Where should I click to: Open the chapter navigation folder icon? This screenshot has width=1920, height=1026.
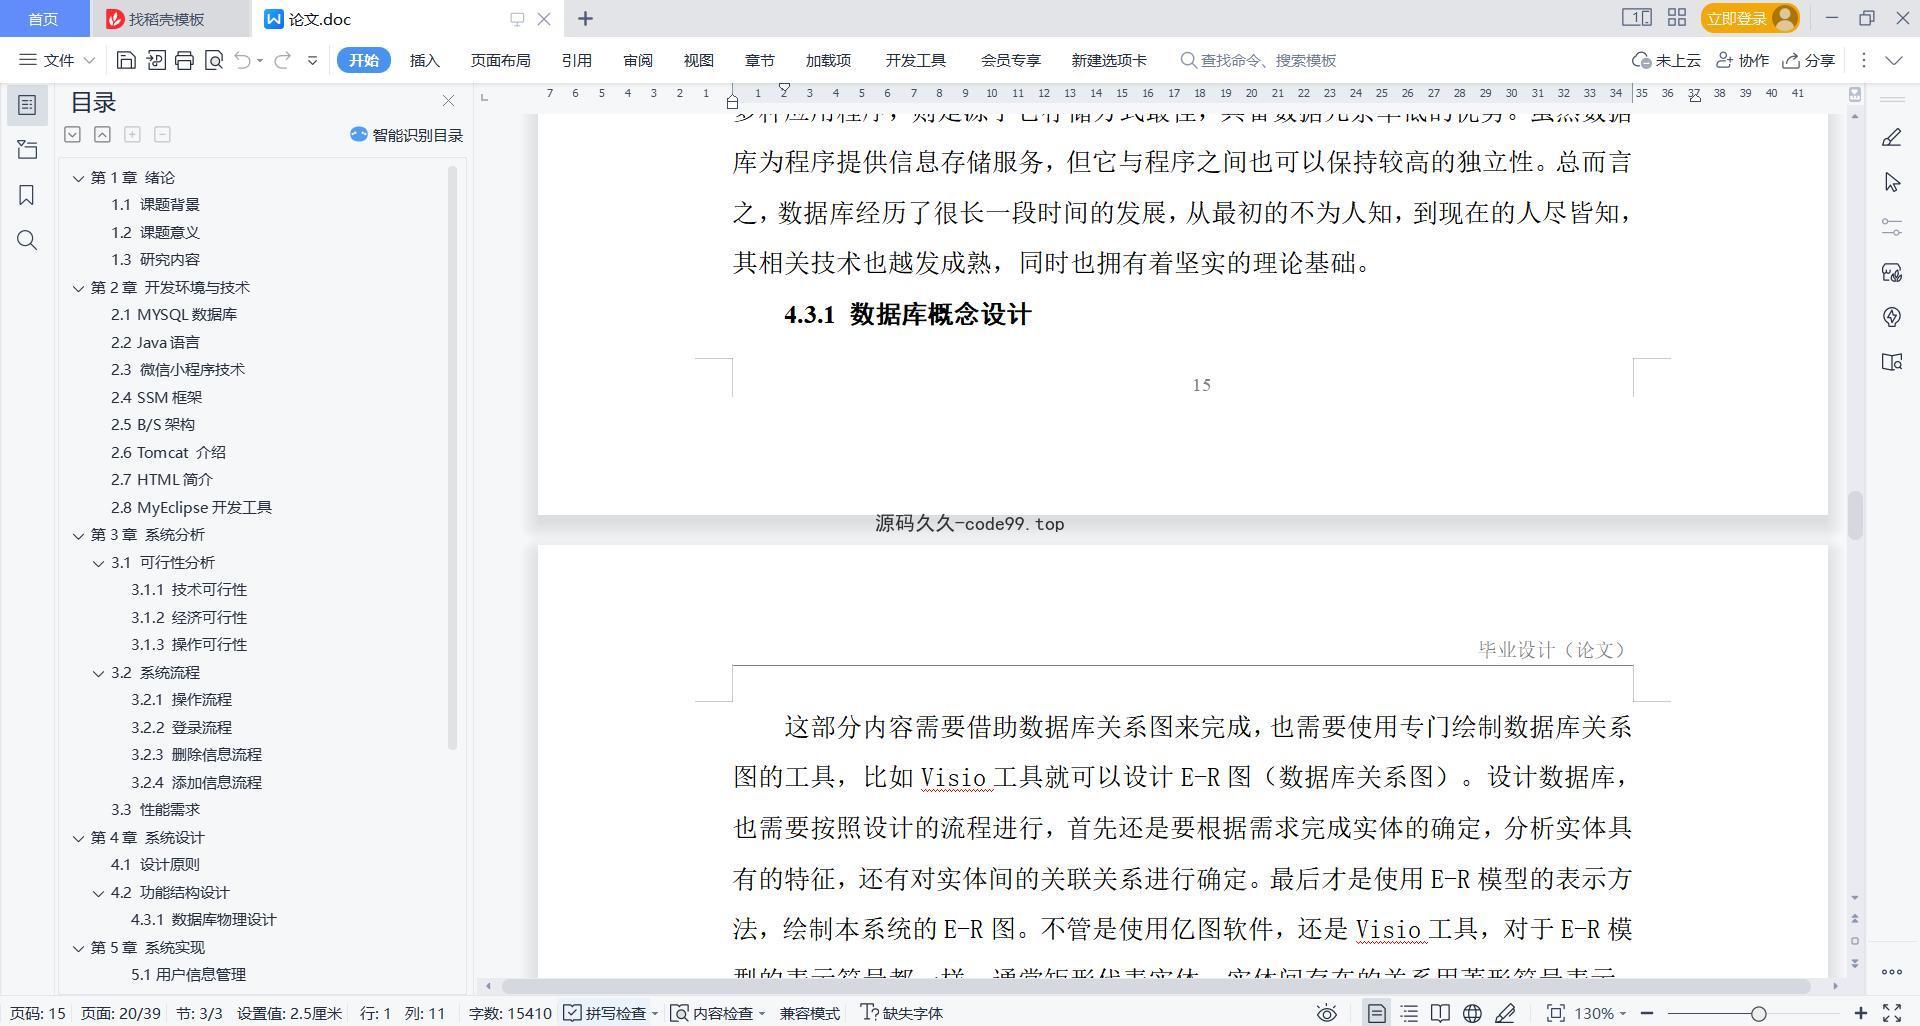(x=27, y=150)
